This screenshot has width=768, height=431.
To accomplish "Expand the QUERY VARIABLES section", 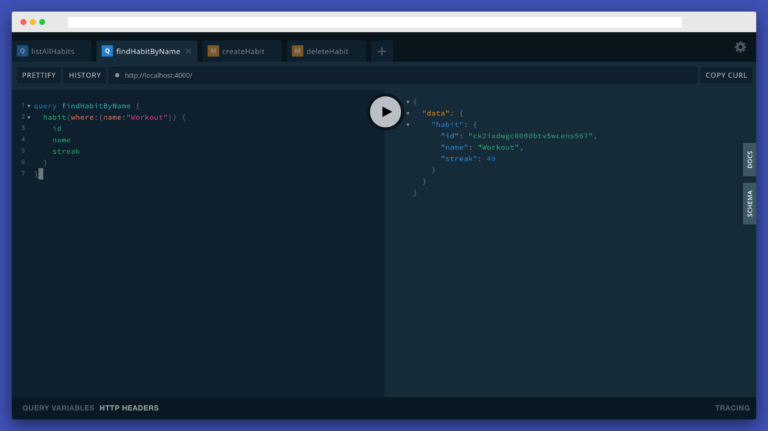I will point(58,408).
